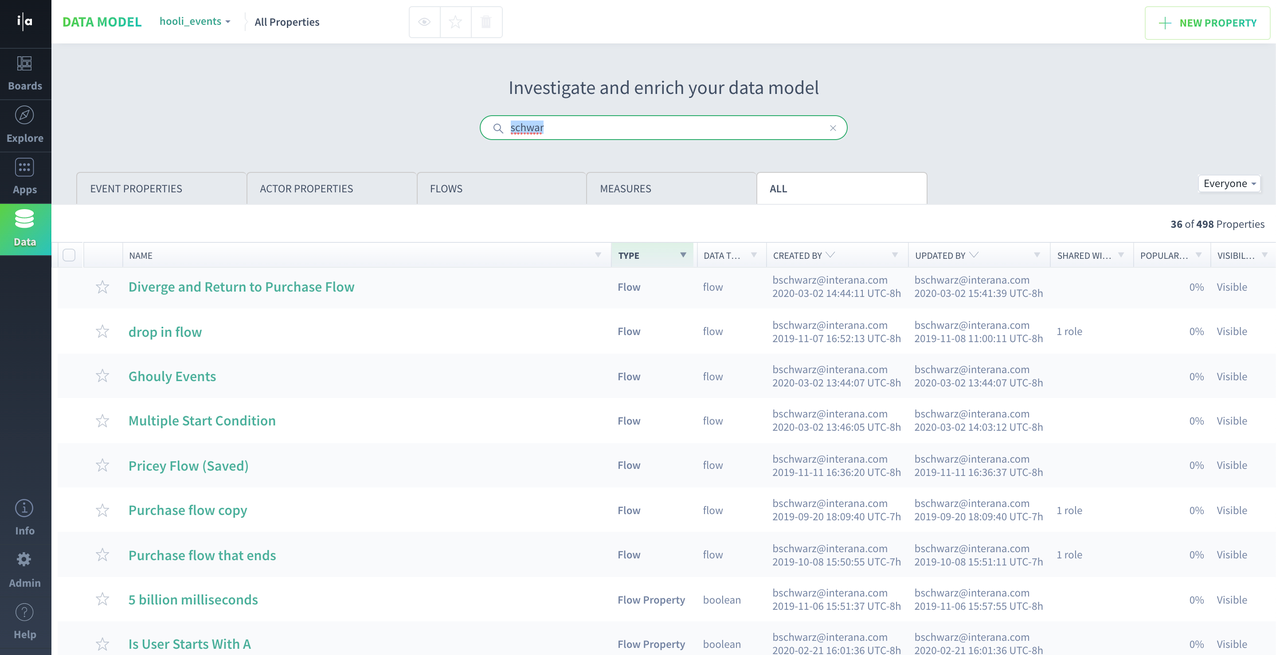
Task: Open the UPDATED BY column filter arrow
Action: (x=1037, y=255)
